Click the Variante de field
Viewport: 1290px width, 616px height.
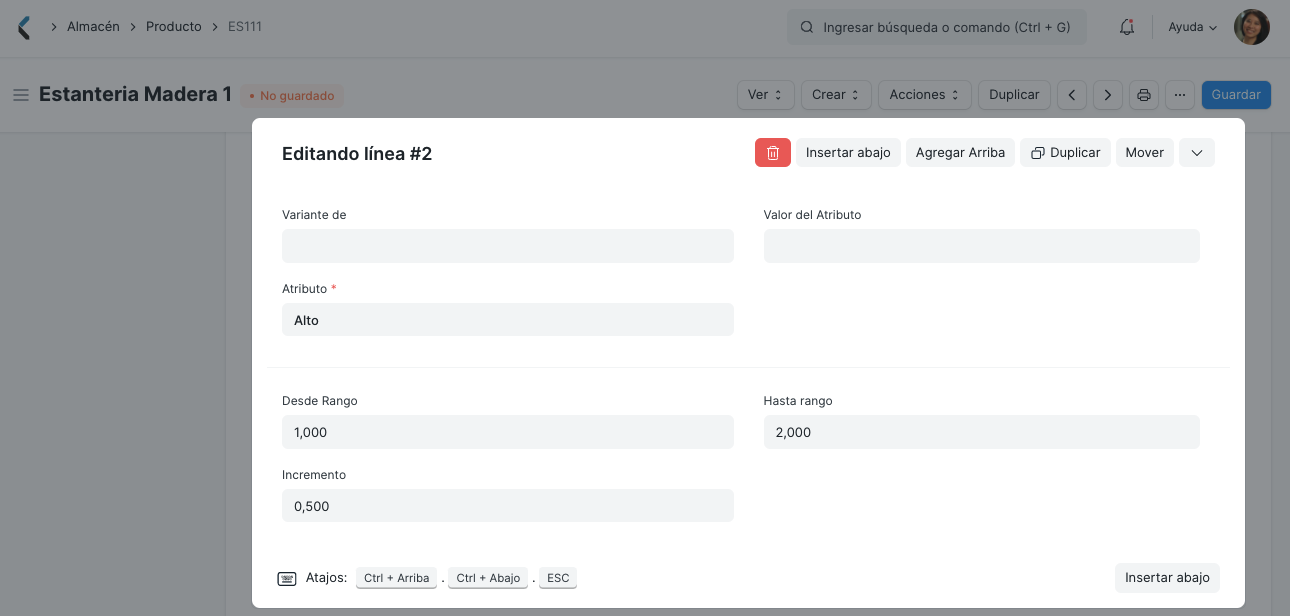coord(508,246)
